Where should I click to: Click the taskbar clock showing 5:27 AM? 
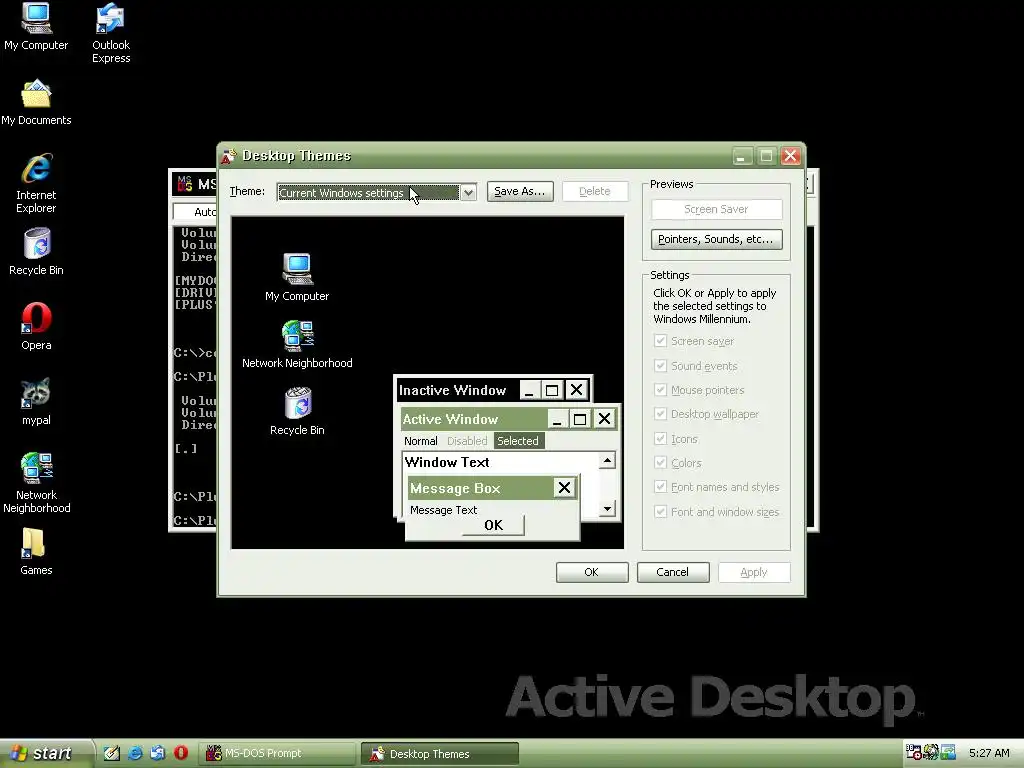[x=989, y=754]
